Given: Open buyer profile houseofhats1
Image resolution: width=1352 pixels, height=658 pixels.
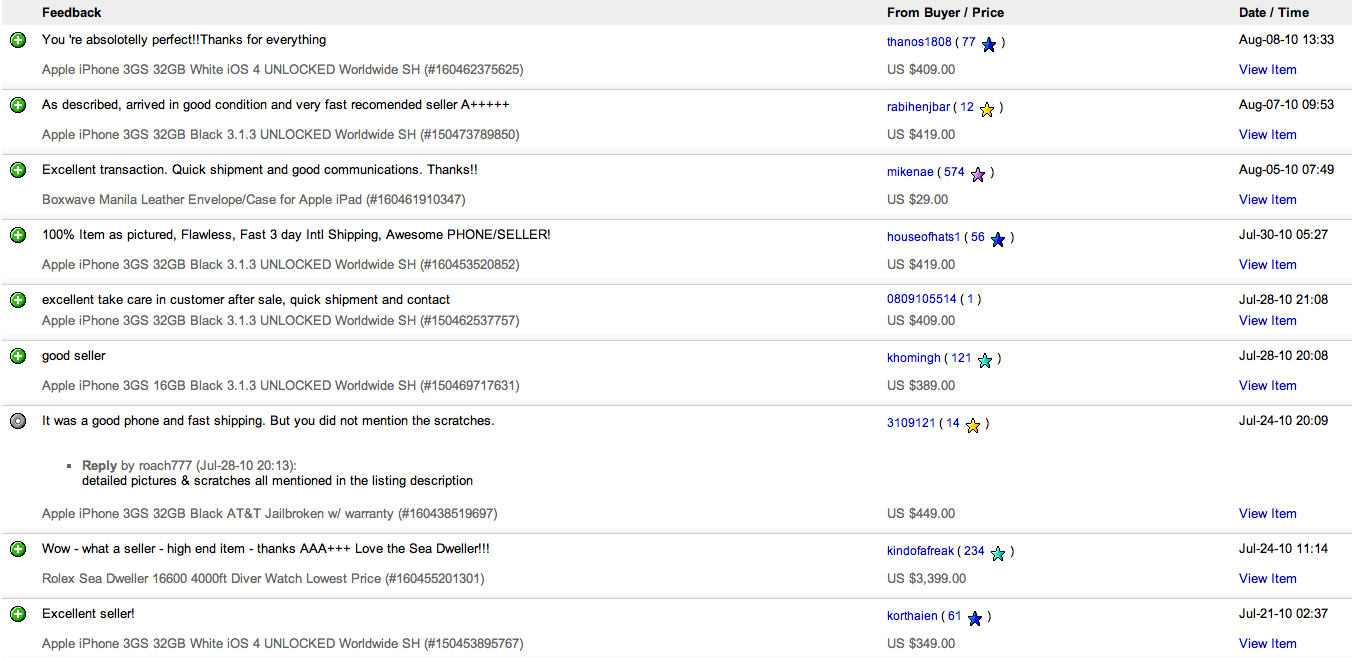Looking at the screenshot, I should [923, 237].
